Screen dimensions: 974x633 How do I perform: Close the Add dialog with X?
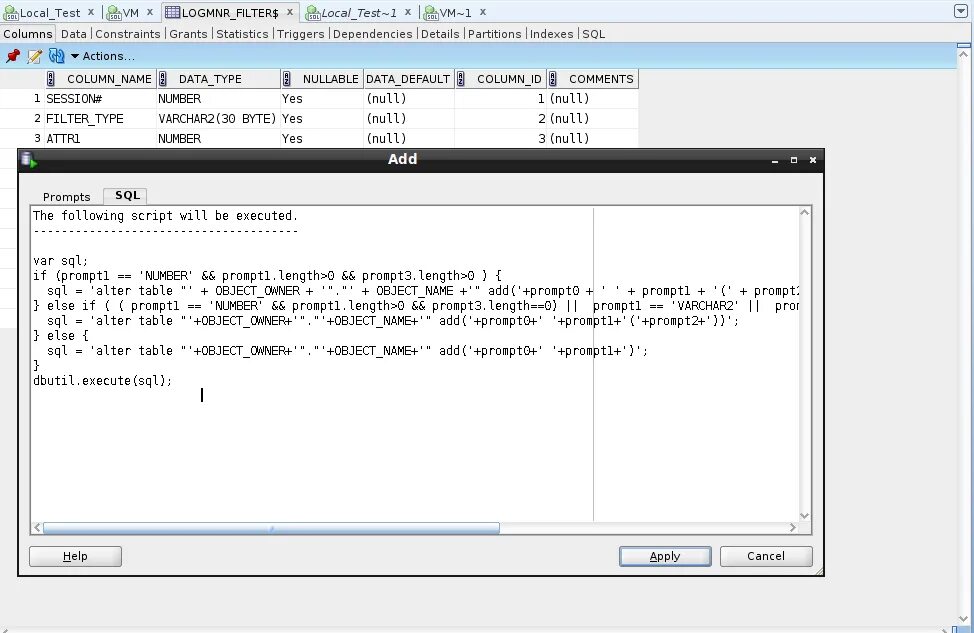812,160
